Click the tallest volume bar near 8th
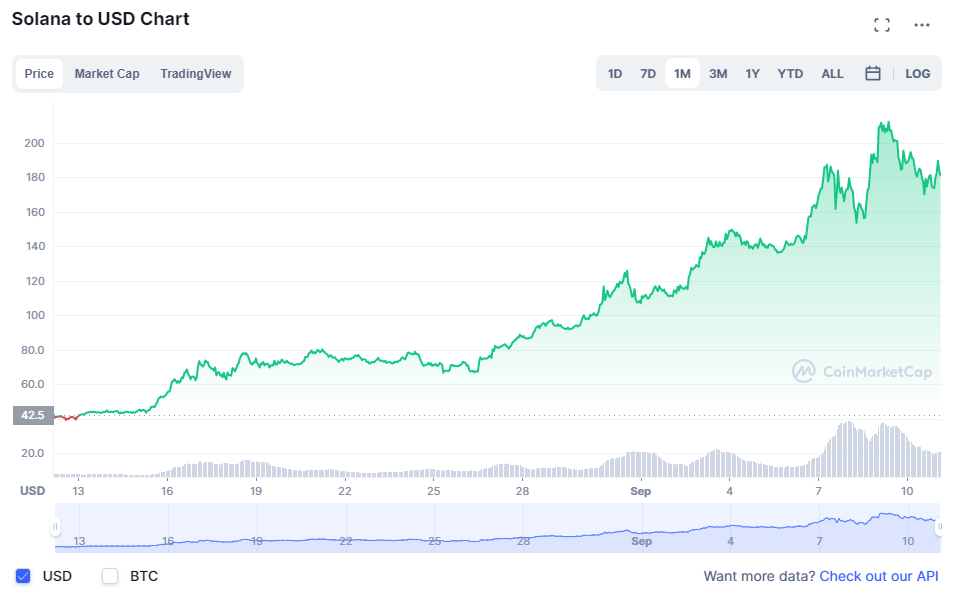This screenshot has width=961, height=609. (x=849, y=449)
